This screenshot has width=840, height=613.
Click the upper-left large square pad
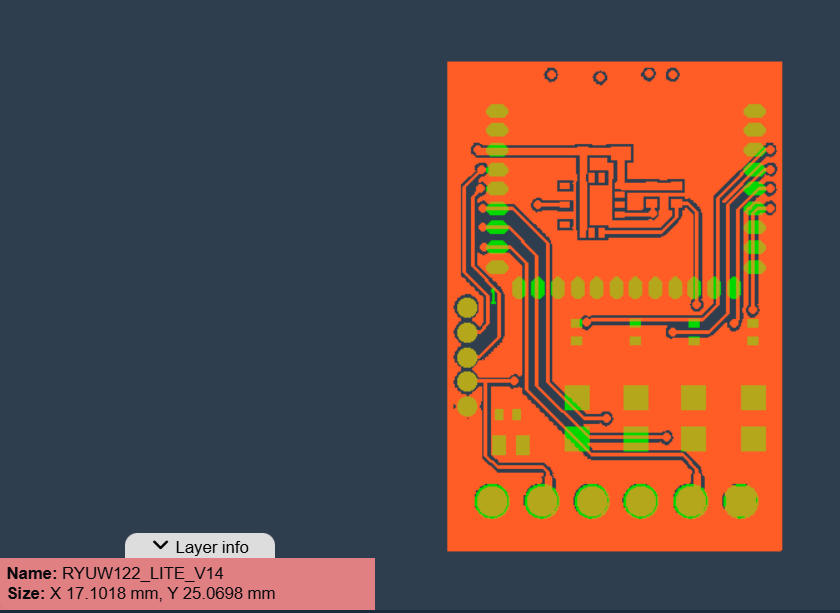click(577, 398)
